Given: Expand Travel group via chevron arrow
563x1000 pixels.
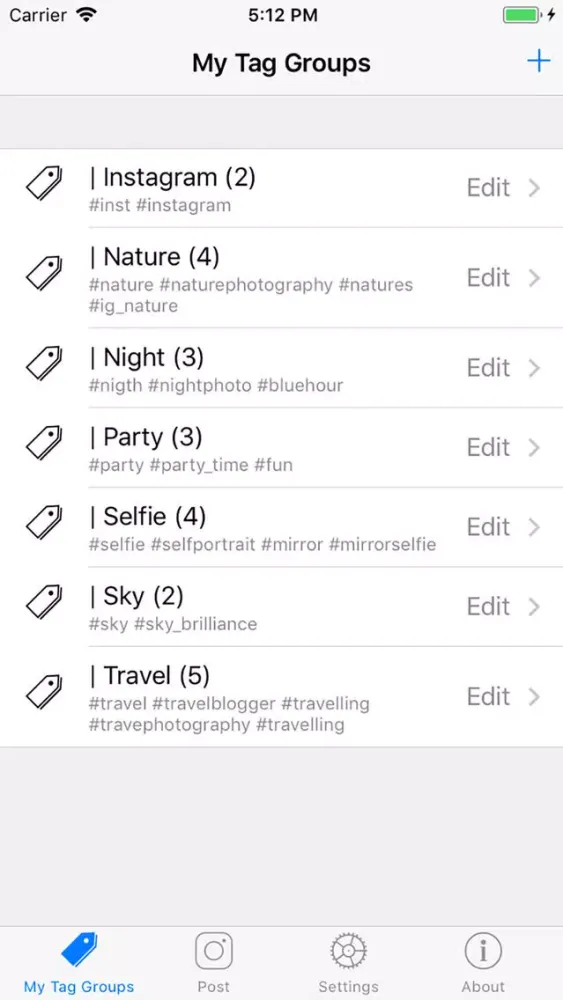Looking at the screenshot, I should (x=534, y=696).
